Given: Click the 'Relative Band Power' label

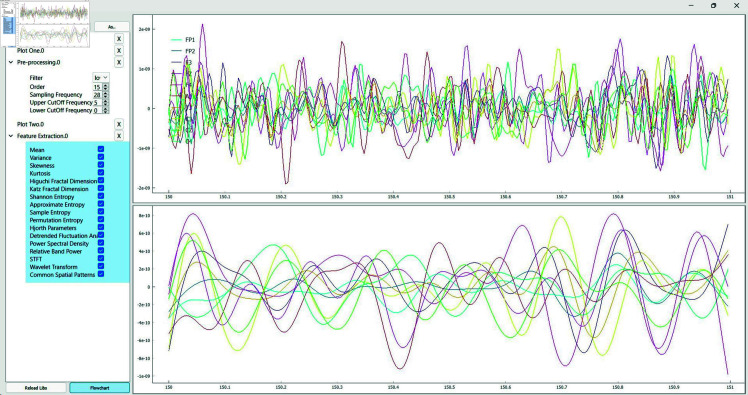Looking at the screenshot, I should pos(55,251).
